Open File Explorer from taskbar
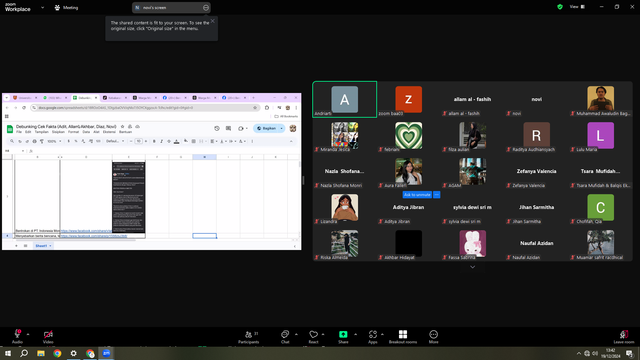 click(41, 353)
